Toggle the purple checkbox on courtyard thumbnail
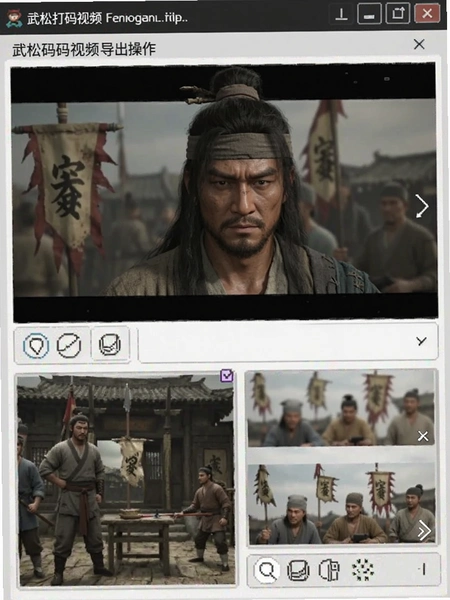The height and width of the screenshot is (600, 450). click(227, 375)
